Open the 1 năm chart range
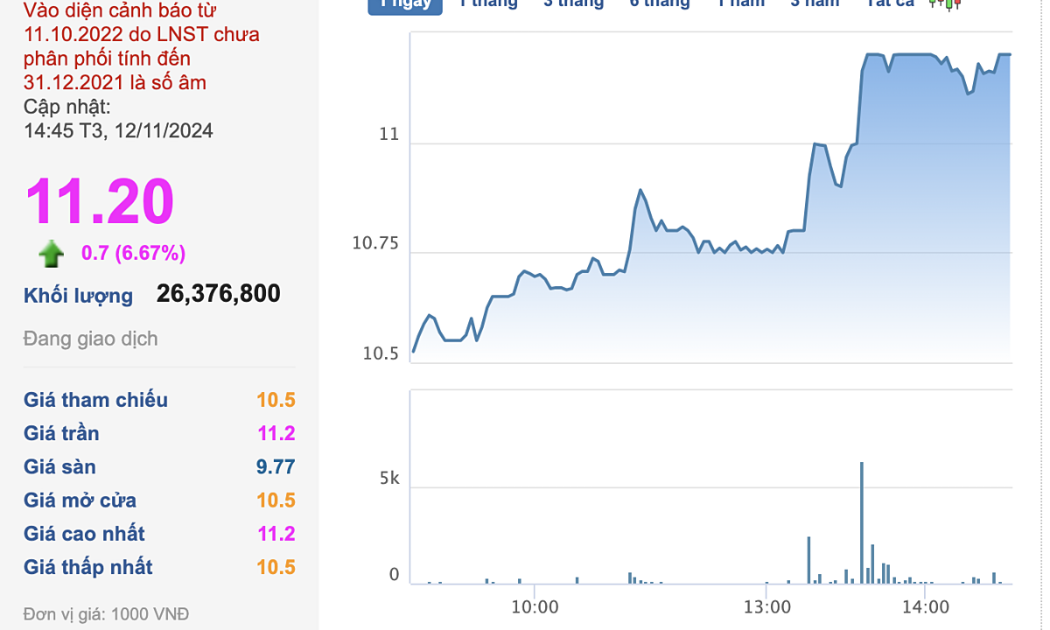Screen dimensions: 1050x630 (x=741, y=3)
